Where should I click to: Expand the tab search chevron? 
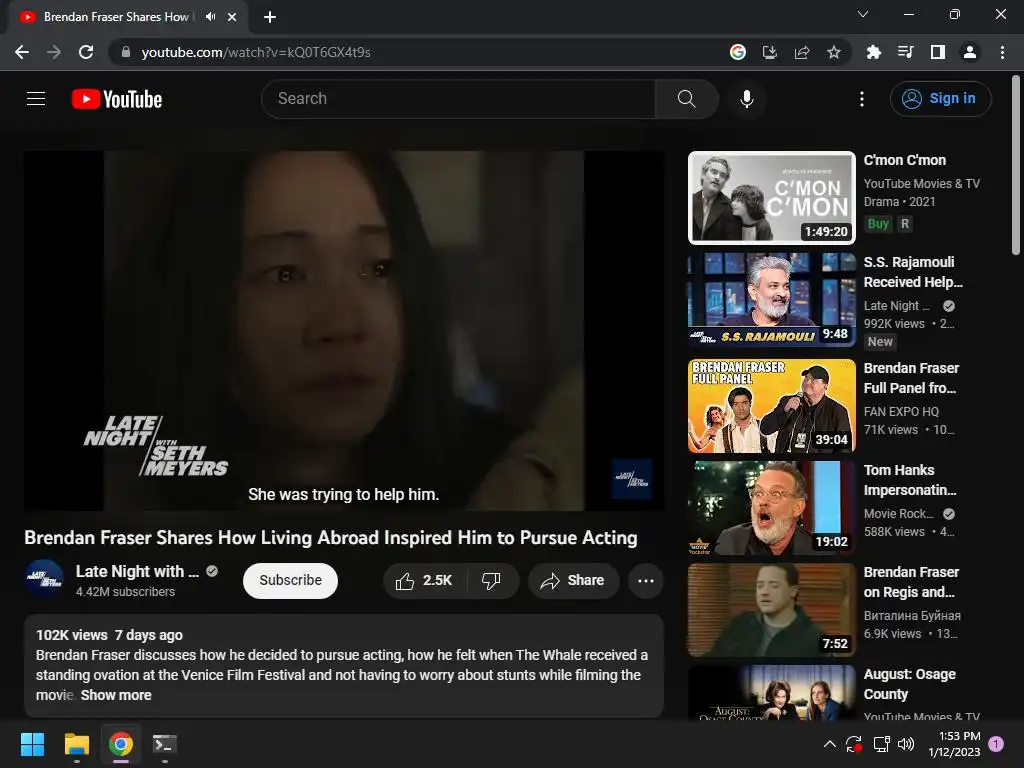click(x=863, y=14)
